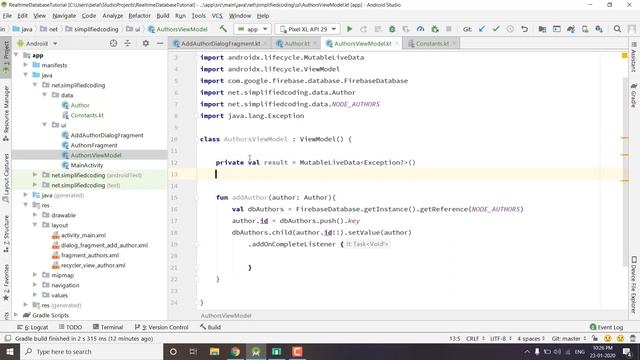Image resolution: width=640 pixels, height=360 pixels.
Task: Click the Debug app bug icon
Action: click(x=392, y=29)
